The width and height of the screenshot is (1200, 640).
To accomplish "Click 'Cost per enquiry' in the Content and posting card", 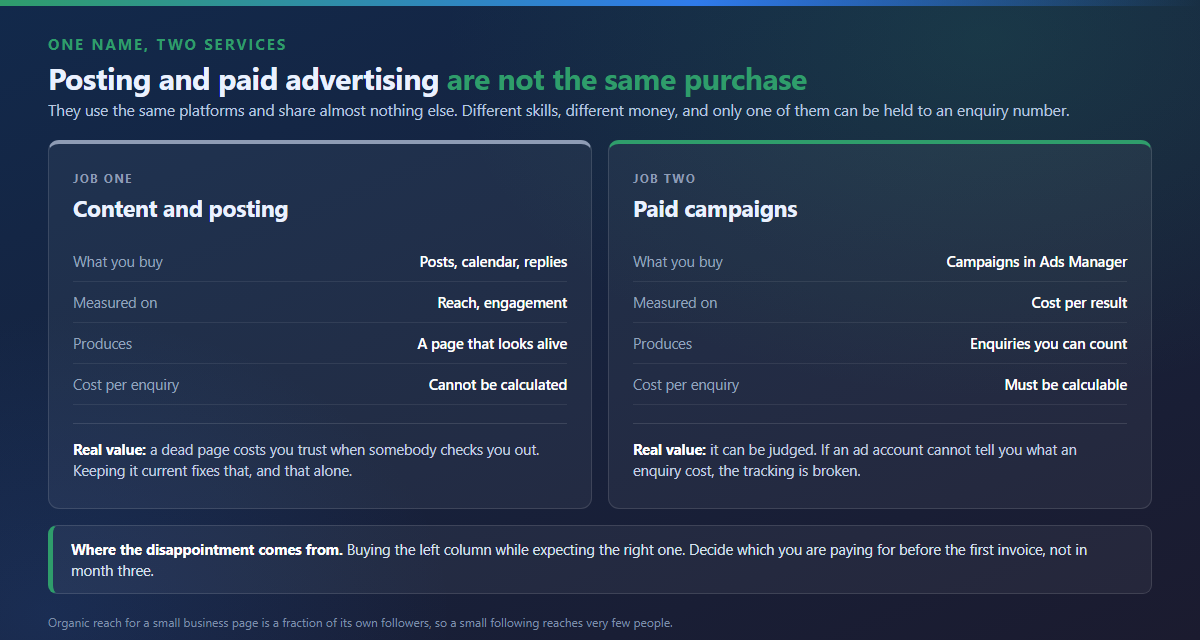I will point(126,385).
